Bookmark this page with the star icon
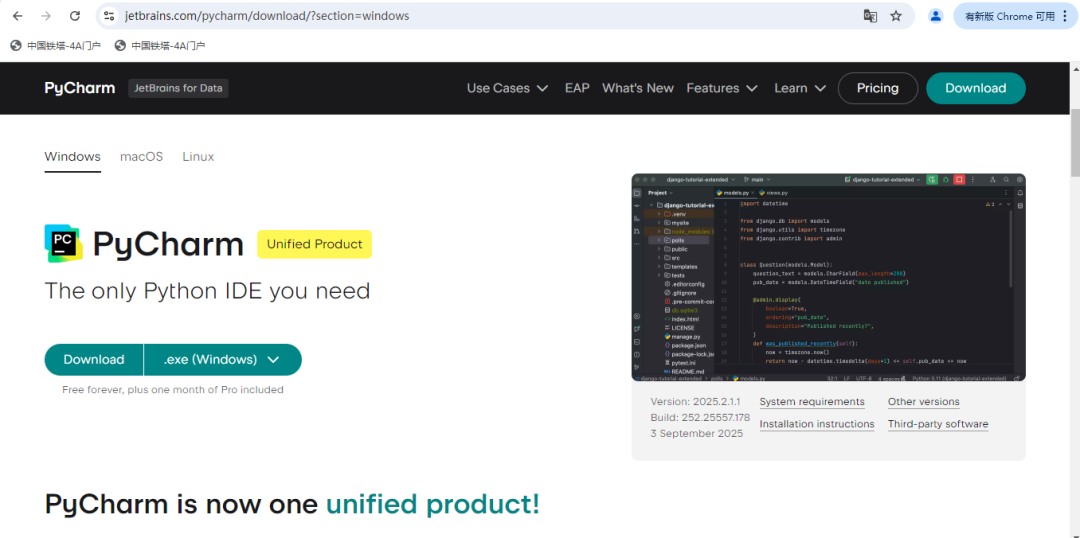The width and height of the screenshot is (1080, 538). click(896, 16)
